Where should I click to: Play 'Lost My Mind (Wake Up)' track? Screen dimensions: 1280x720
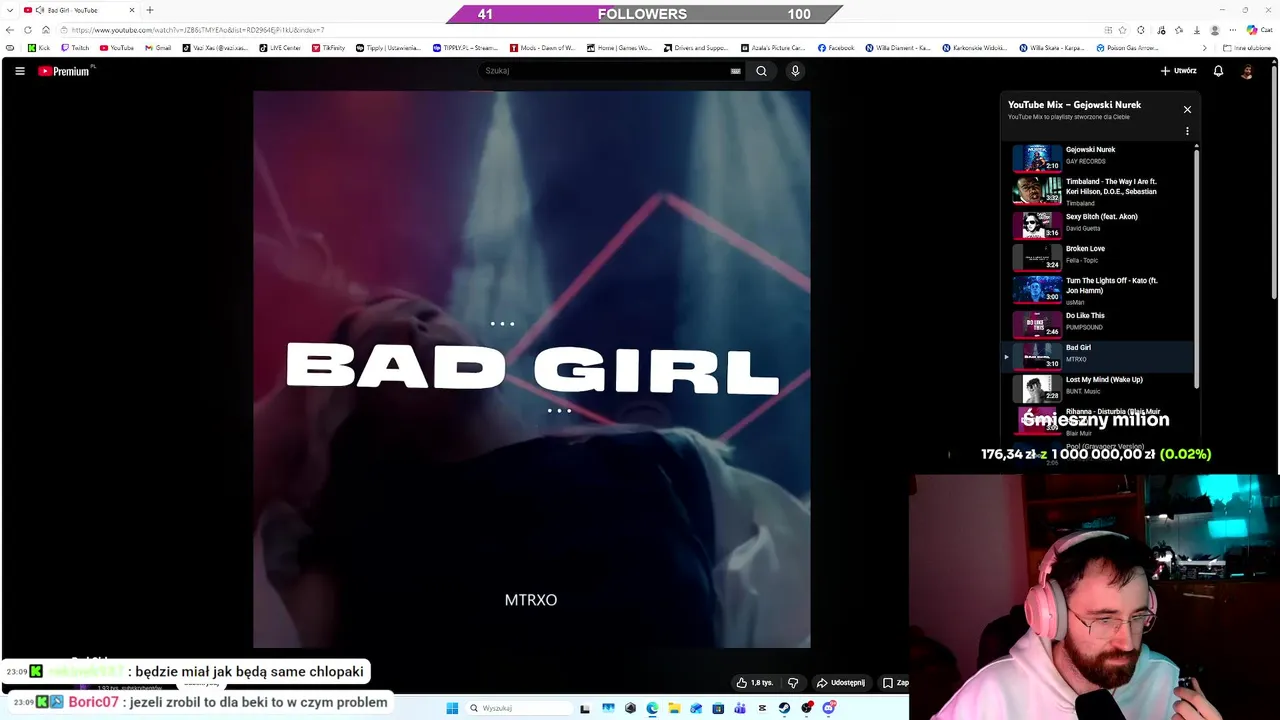click(1099, 387)
